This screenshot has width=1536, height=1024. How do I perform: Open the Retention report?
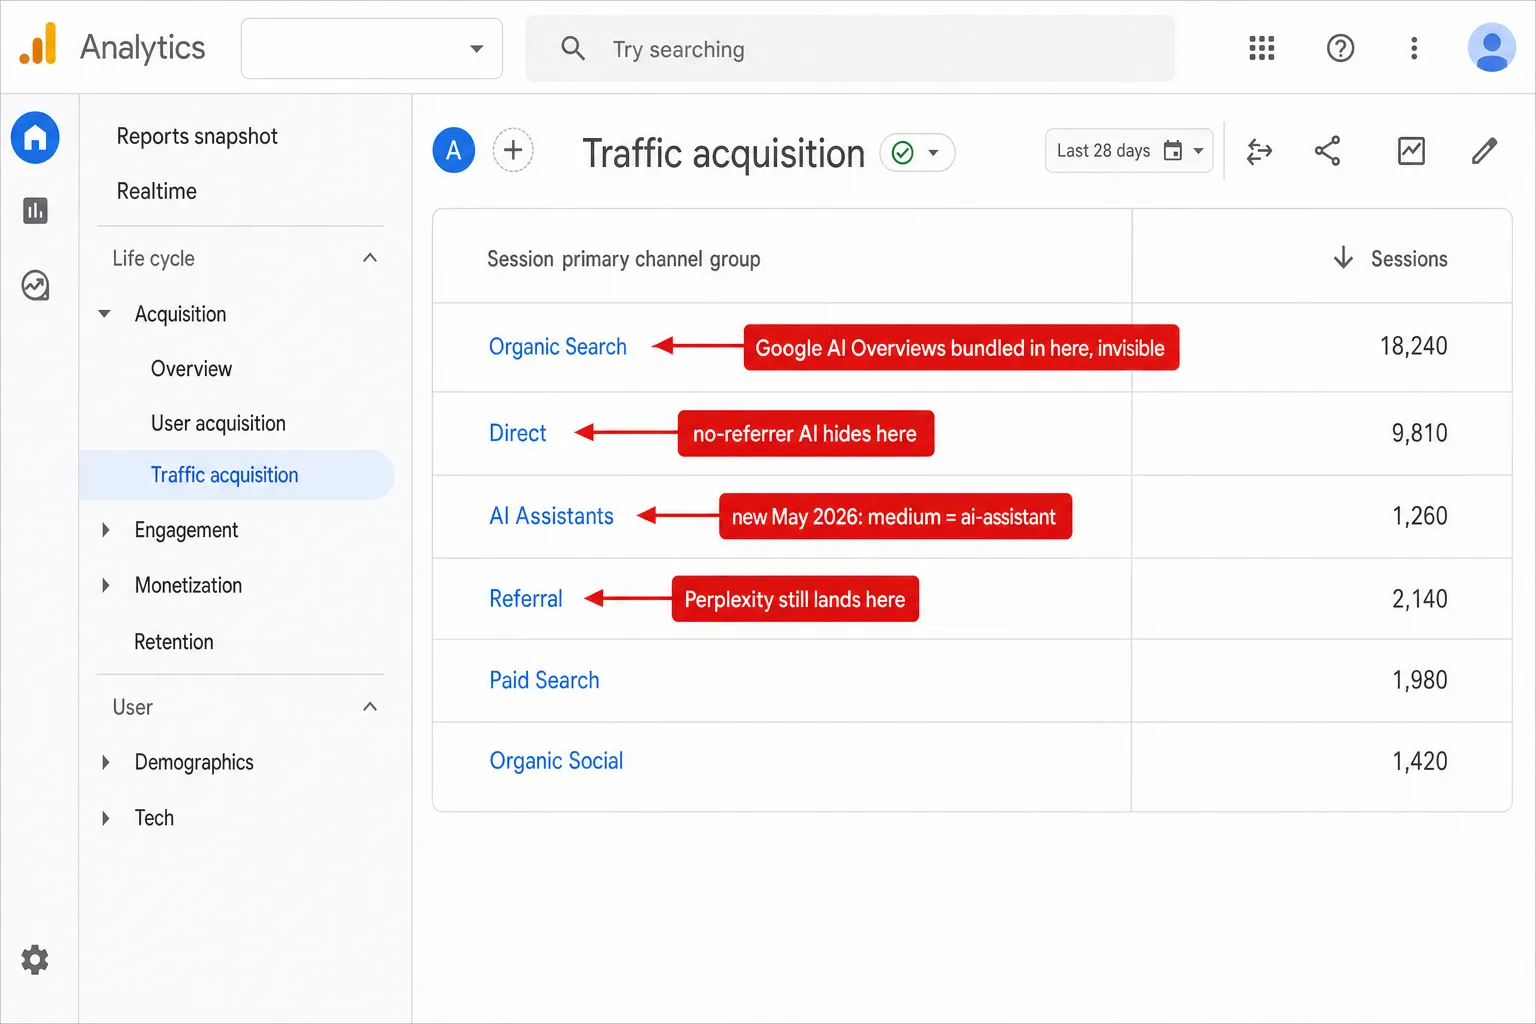tap(174, 642)
